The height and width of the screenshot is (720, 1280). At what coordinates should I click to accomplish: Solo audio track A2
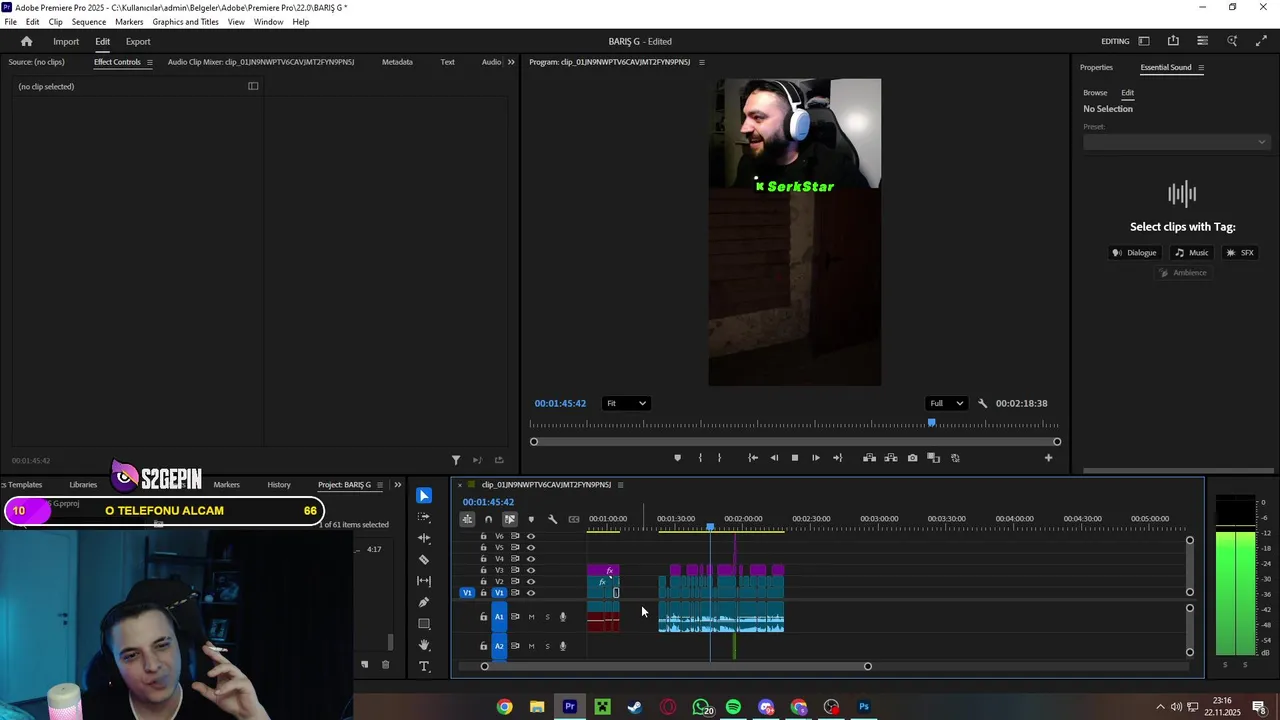(547, 646)
